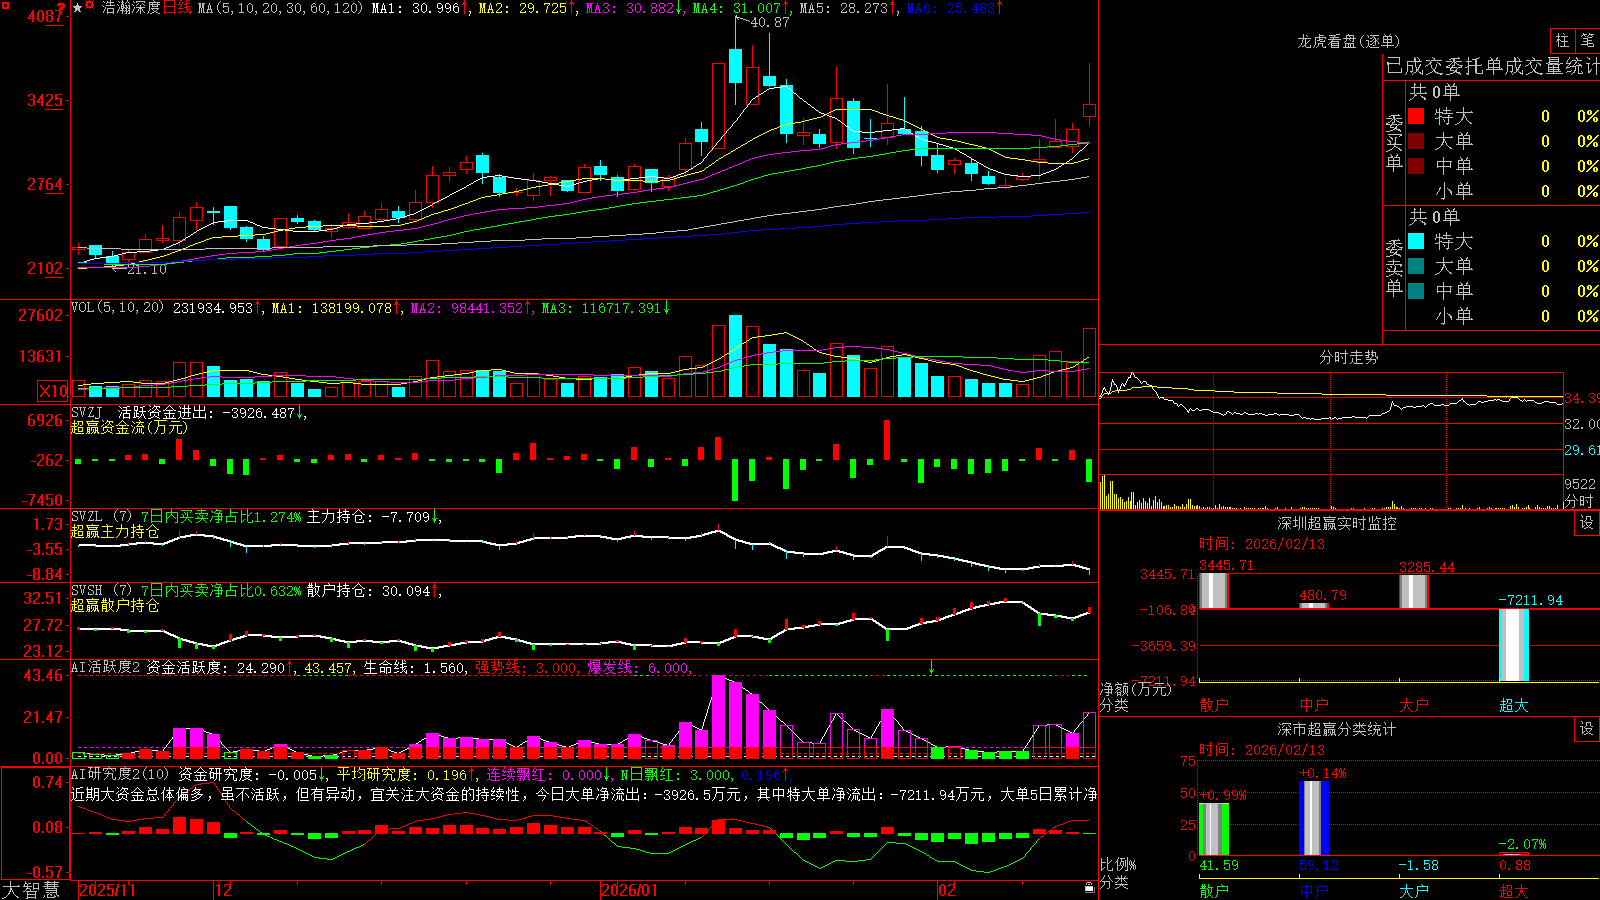Viewport: 1600px width, 900px height.
Task: Click the 2026/01 timeline marker
Action: click(x=630, y=890)
